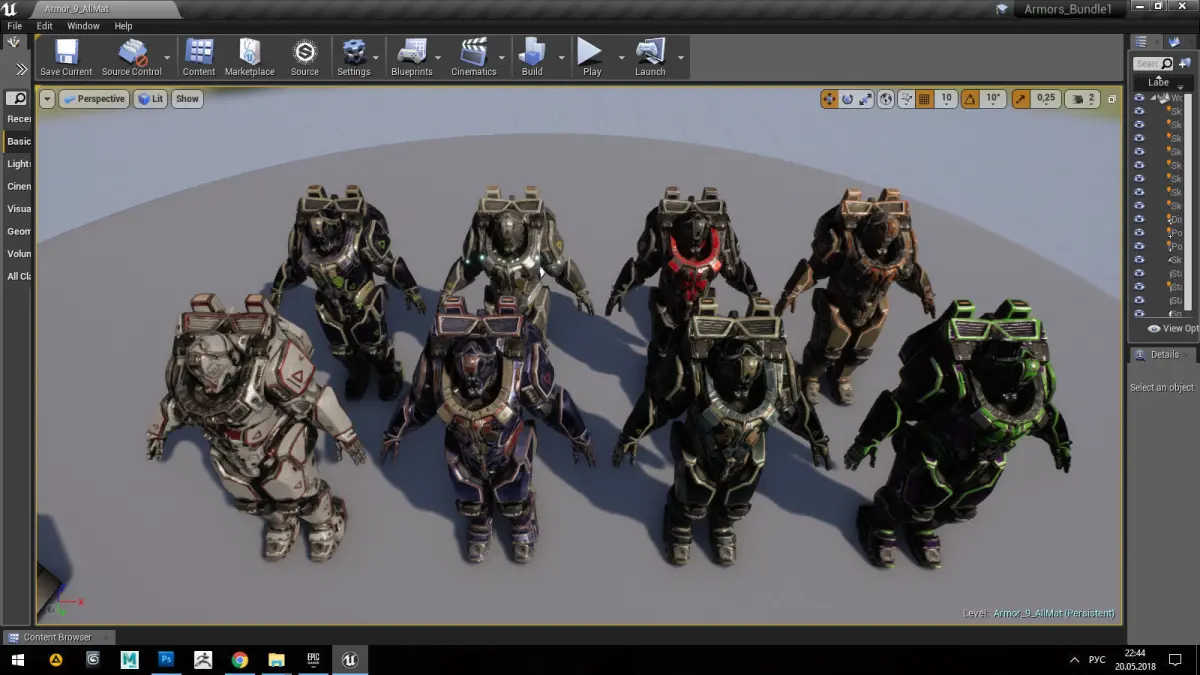Image resolution: width=1200 pixels, height=675 pixels.
Task: Toggle grid snapping on the viewport toolbar
Action: (924, 99)
